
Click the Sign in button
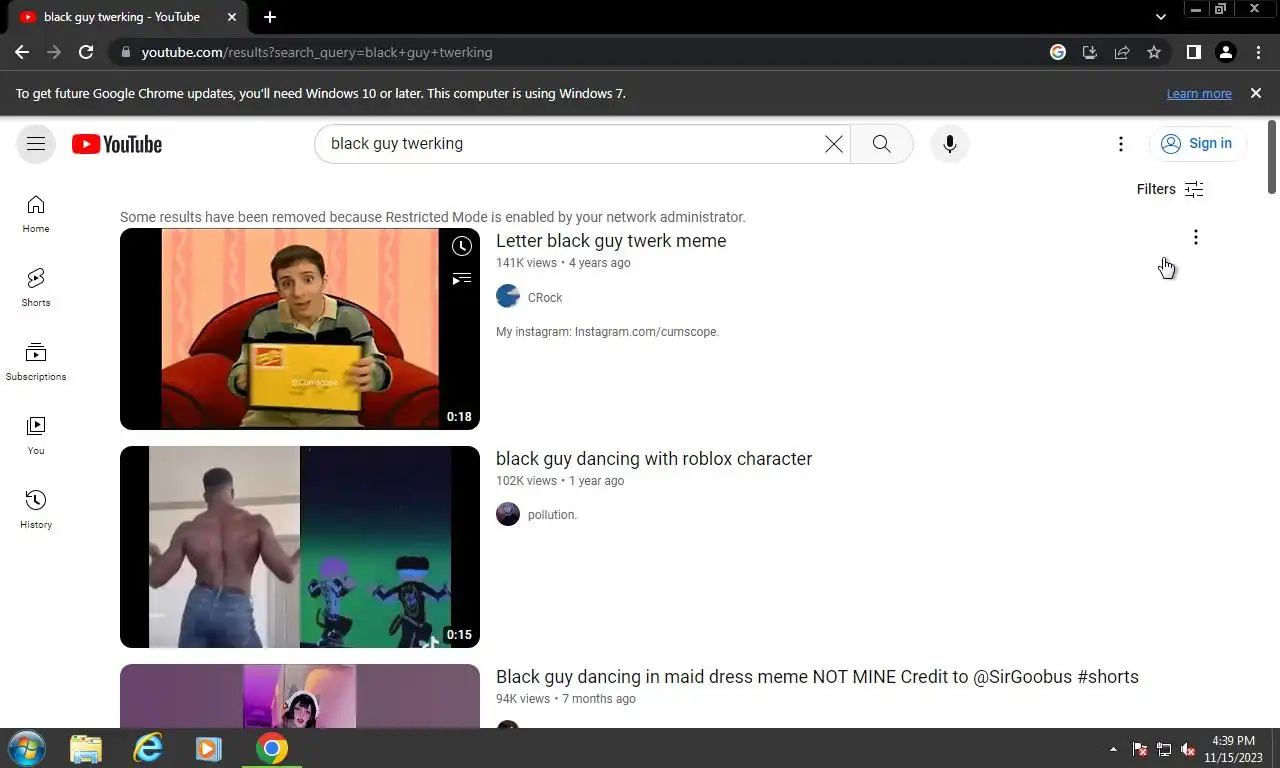(x=1197, y=144)
